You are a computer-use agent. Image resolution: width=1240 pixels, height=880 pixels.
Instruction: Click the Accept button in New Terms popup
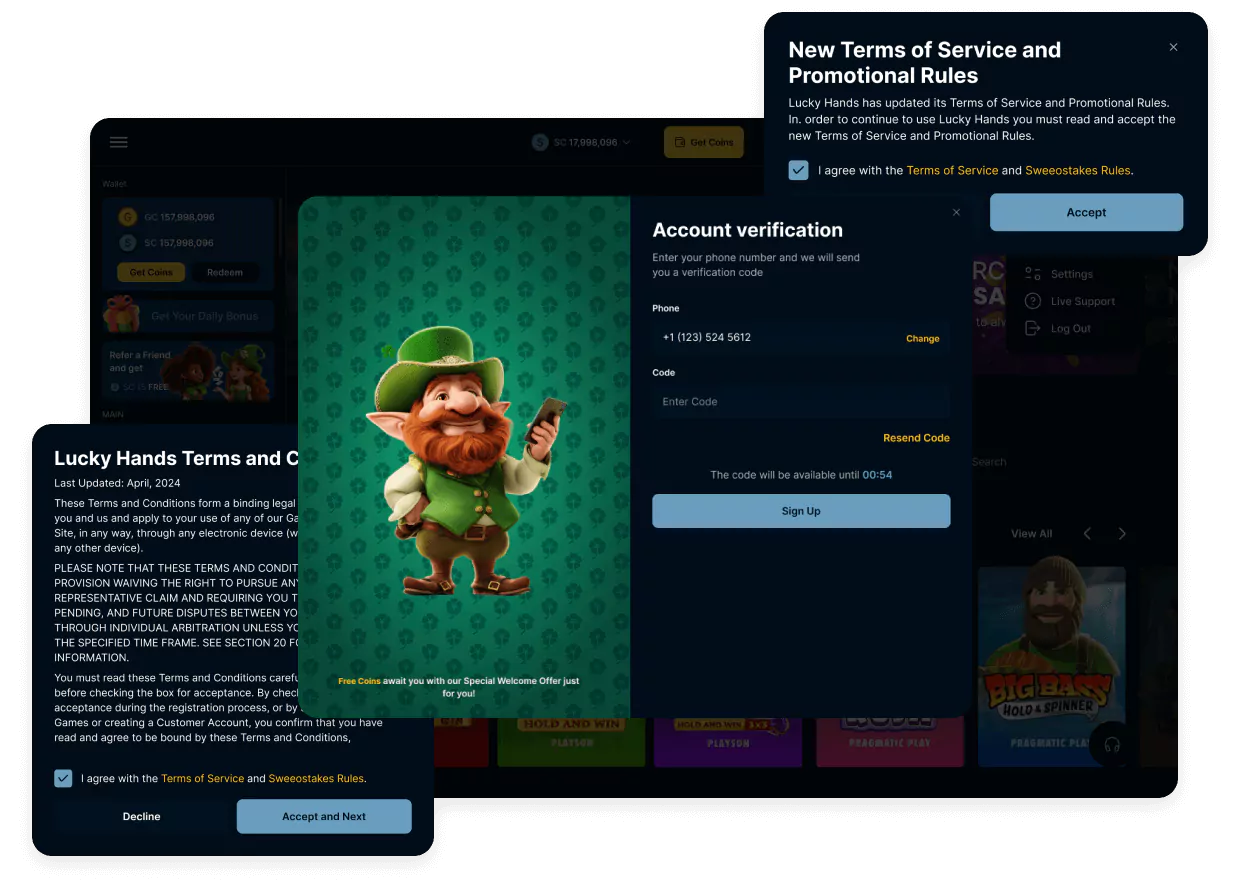(x=1086, y=212)
